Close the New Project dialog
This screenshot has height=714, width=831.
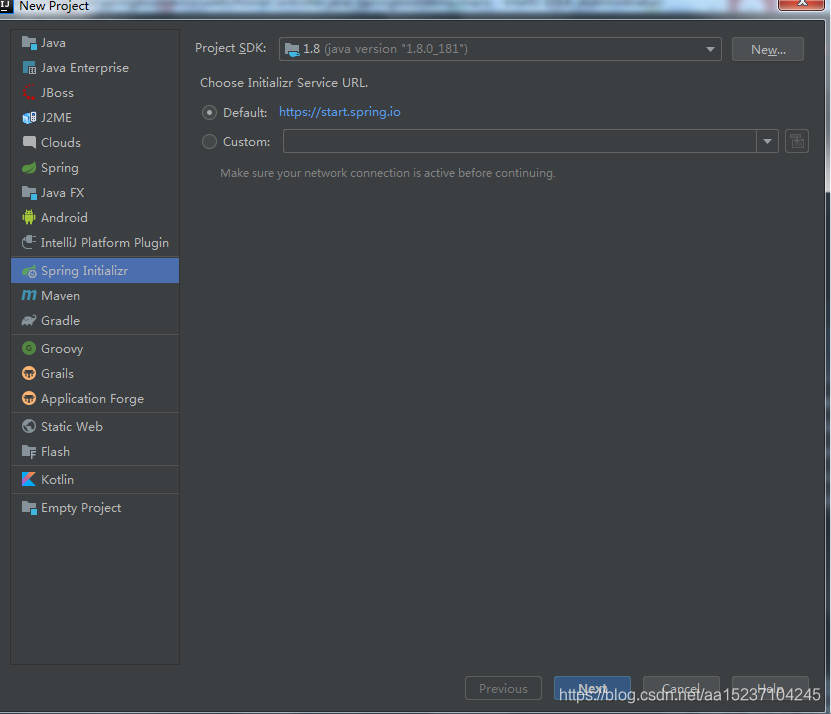click(x=801, y=4)
